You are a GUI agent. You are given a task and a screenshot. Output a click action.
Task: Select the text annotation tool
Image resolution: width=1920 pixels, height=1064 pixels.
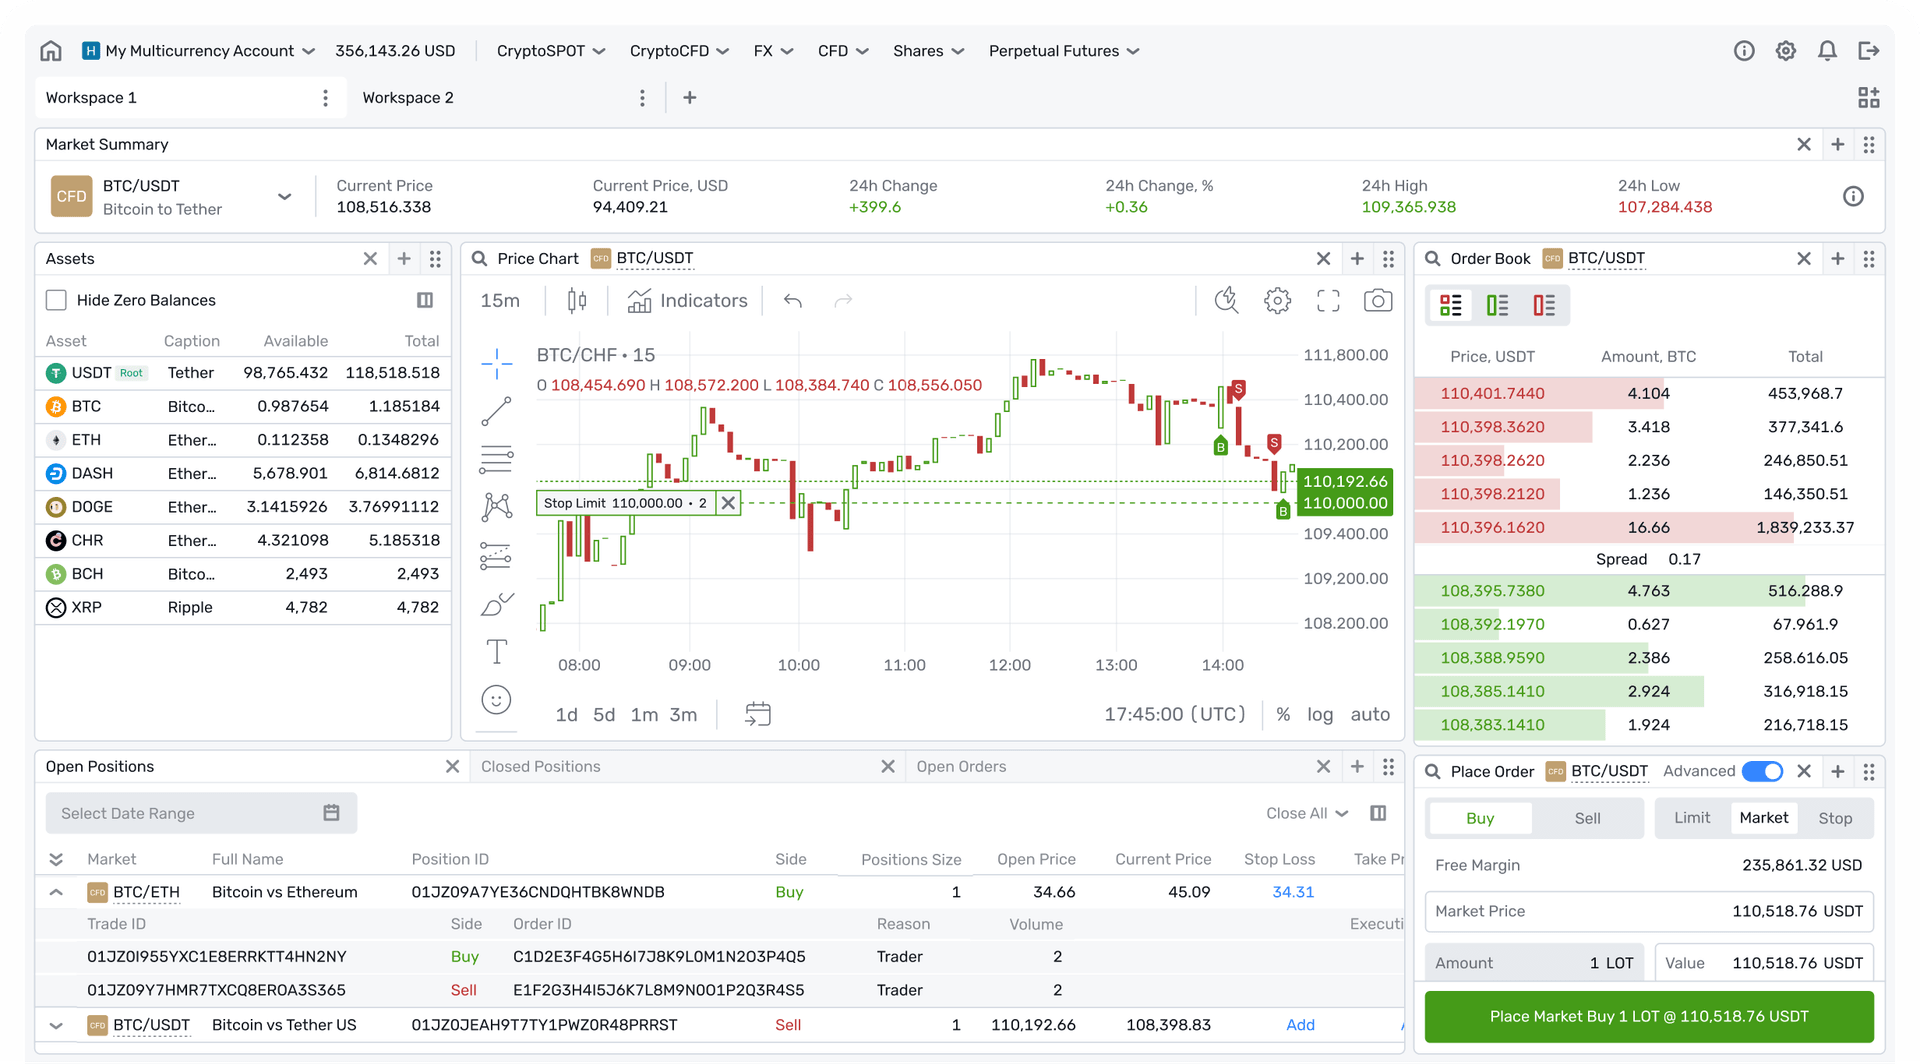(495, 651)
